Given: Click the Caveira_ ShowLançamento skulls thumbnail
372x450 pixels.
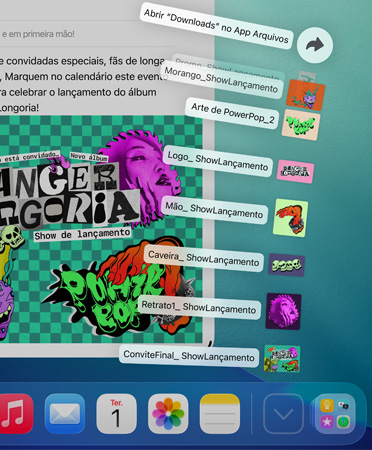Looking at the screenshot, I should tap(286, 265).
